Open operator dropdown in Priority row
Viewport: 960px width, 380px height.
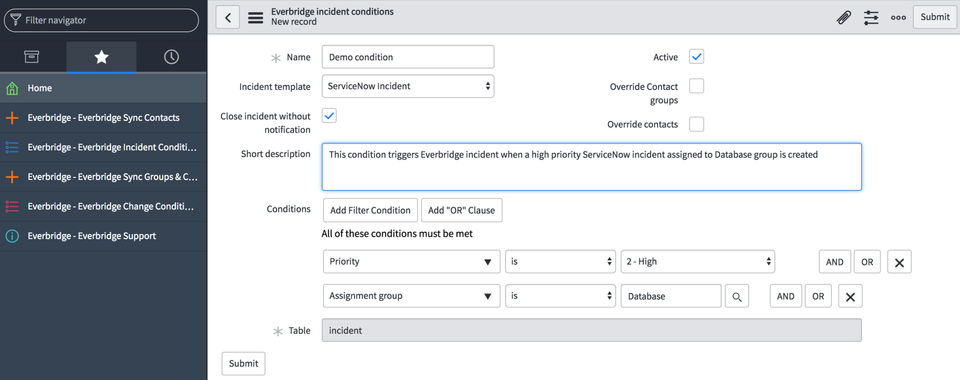[x=560, y=262]
